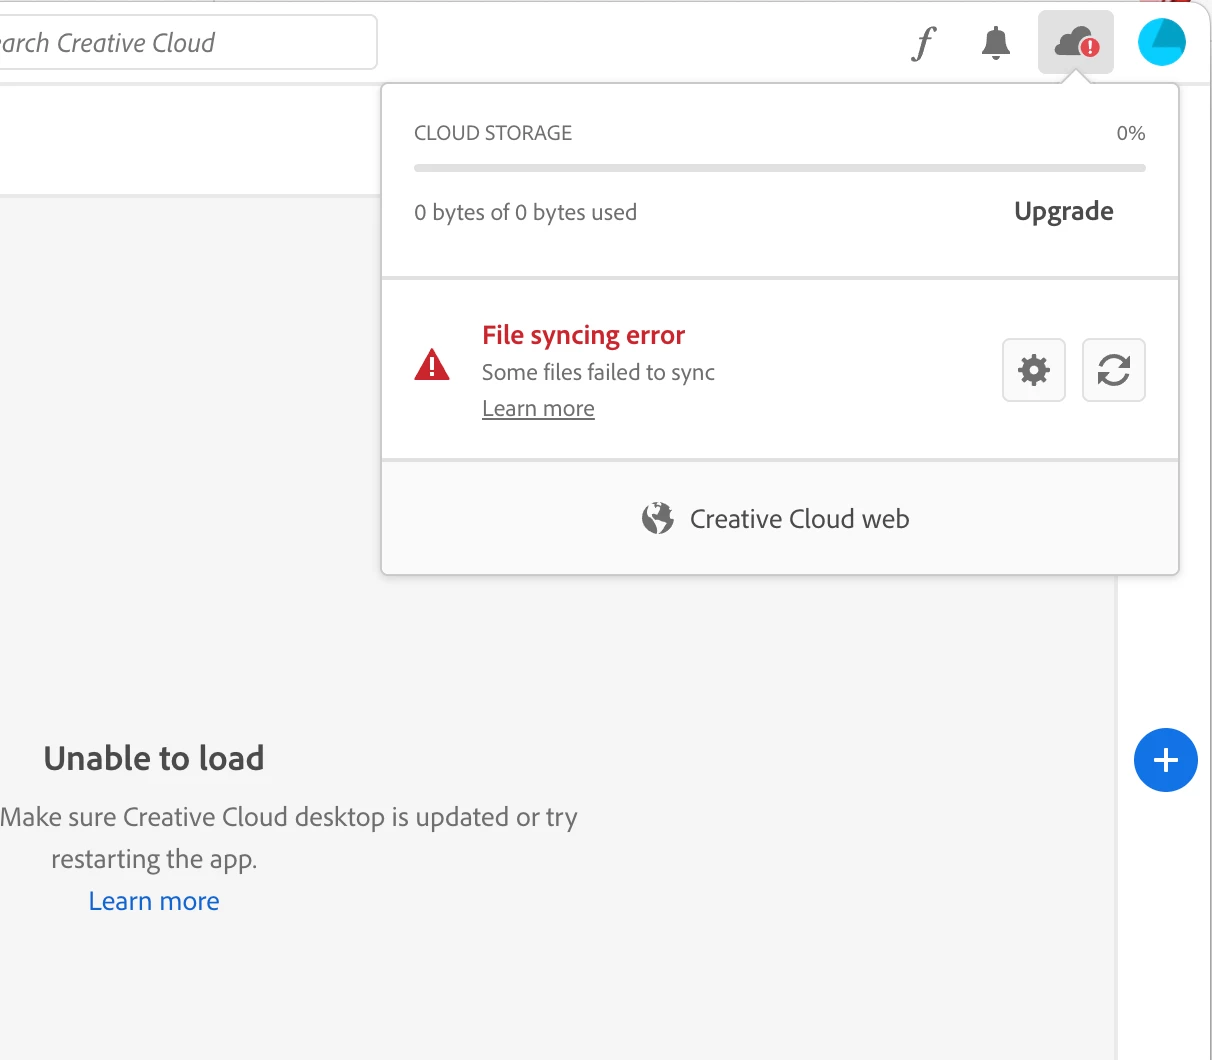Image resolution: width=1212 pixels, height=1060 pixels.
Task: Open sync settings gear button
Action: [1034, 370]
